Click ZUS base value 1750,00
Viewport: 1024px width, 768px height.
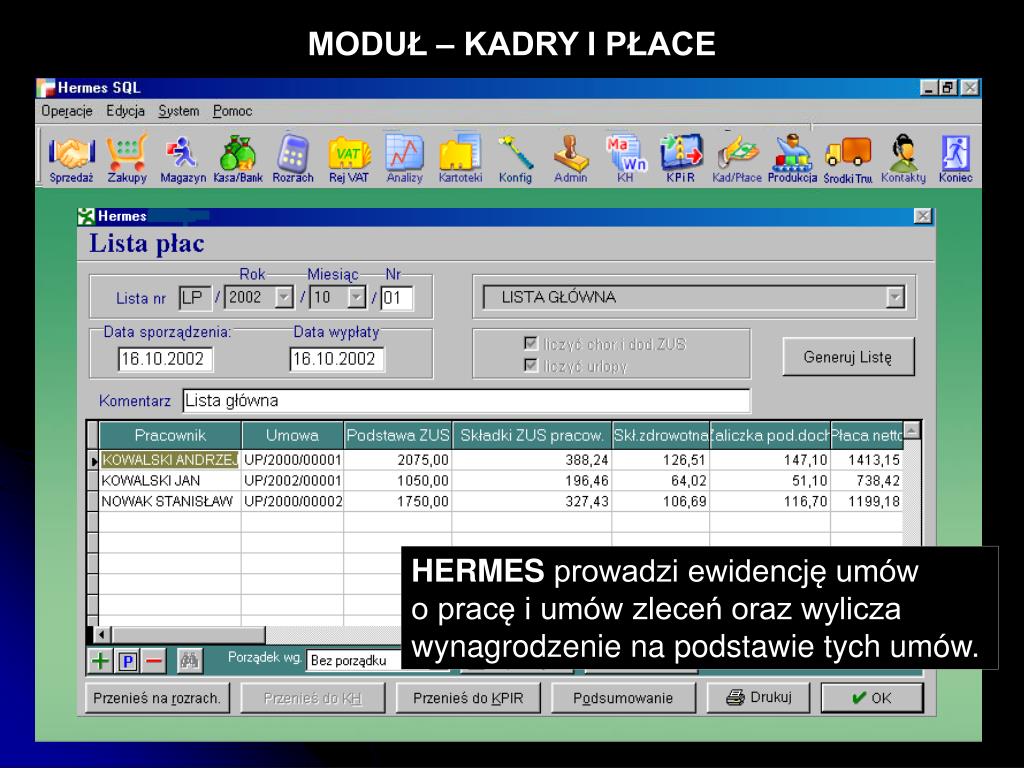pos(423,502)
